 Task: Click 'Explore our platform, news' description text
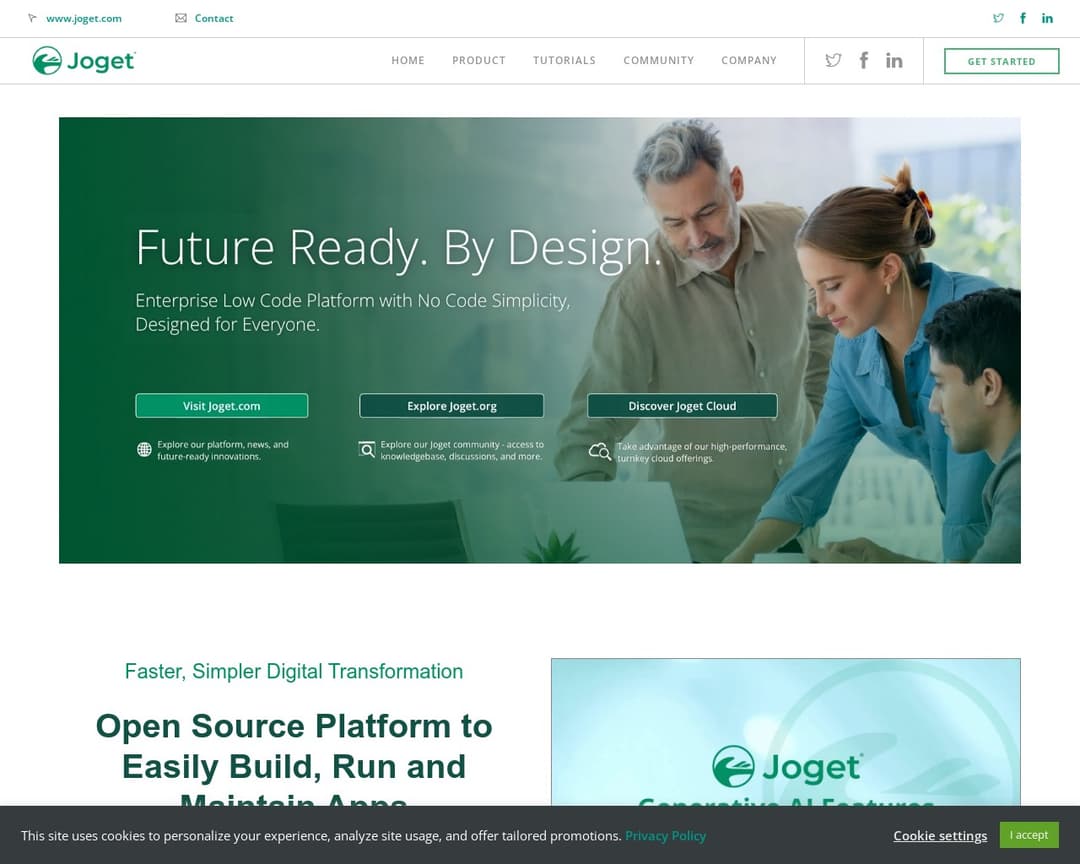coord(222,451)
